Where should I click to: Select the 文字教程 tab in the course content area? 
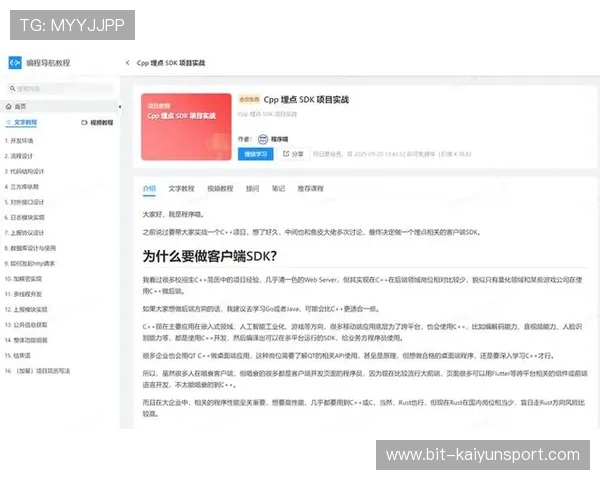pos(181,189)
